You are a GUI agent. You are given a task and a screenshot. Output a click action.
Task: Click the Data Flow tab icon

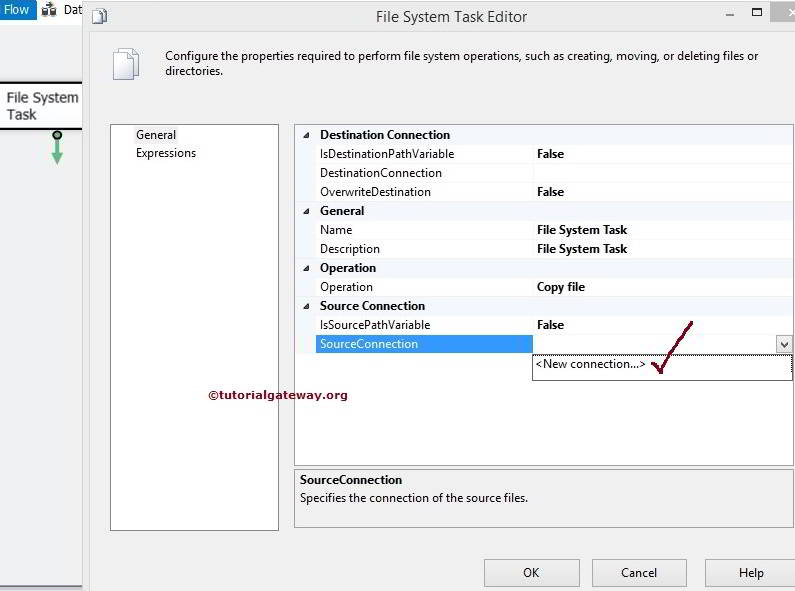coord(49,9)
